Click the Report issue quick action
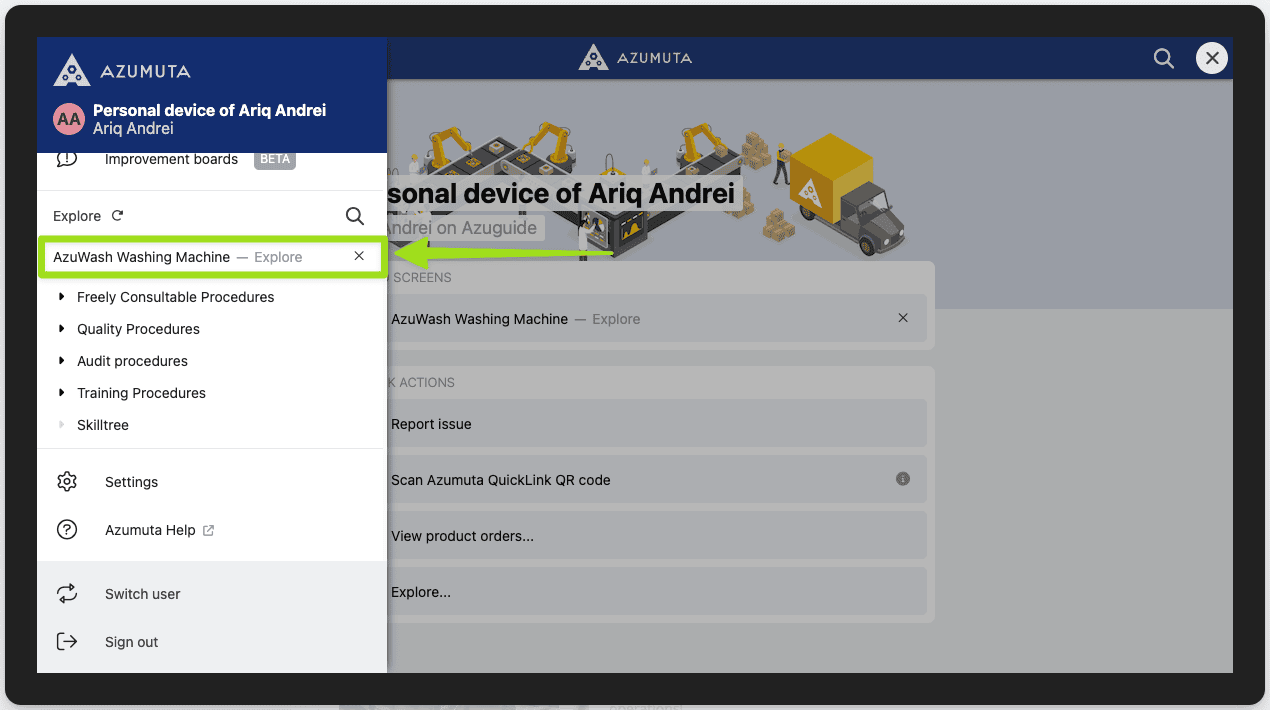The width and height of the screenshot is (1270, 710). click(431, 424)
